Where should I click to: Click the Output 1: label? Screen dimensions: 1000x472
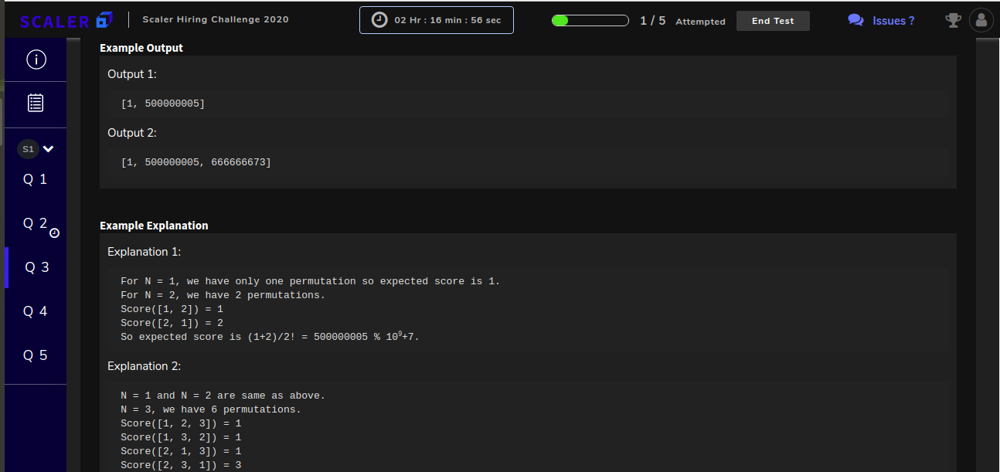tap(132, 74)
